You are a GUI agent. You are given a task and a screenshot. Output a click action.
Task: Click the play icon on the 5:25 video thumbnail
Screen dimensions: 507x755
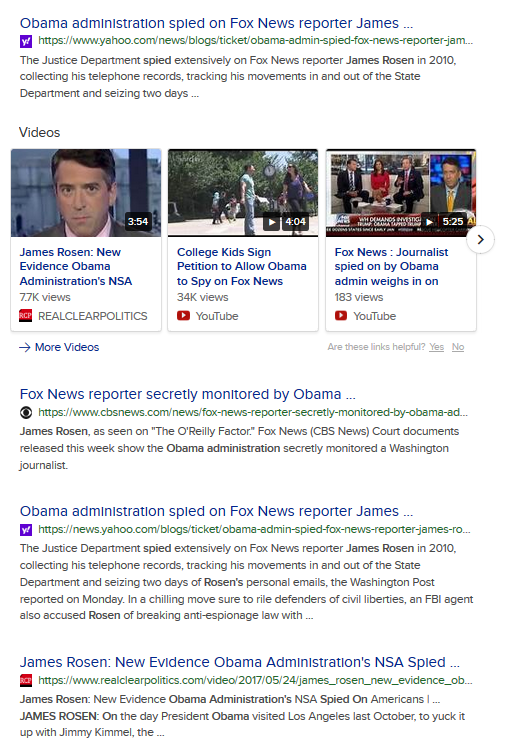tap(429, 222)
